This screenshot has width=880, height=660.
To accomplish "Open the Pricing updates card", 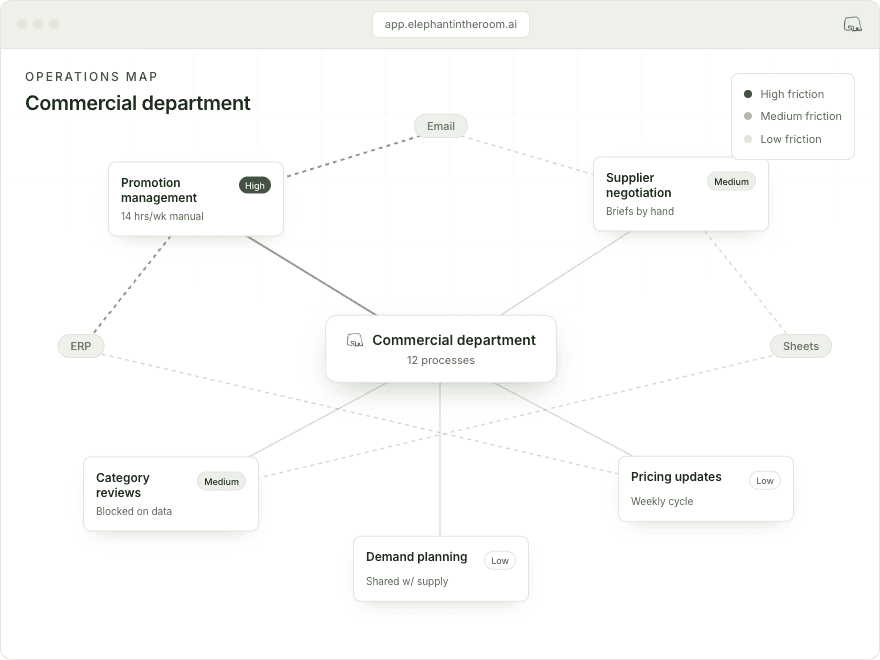I will 706,488.
